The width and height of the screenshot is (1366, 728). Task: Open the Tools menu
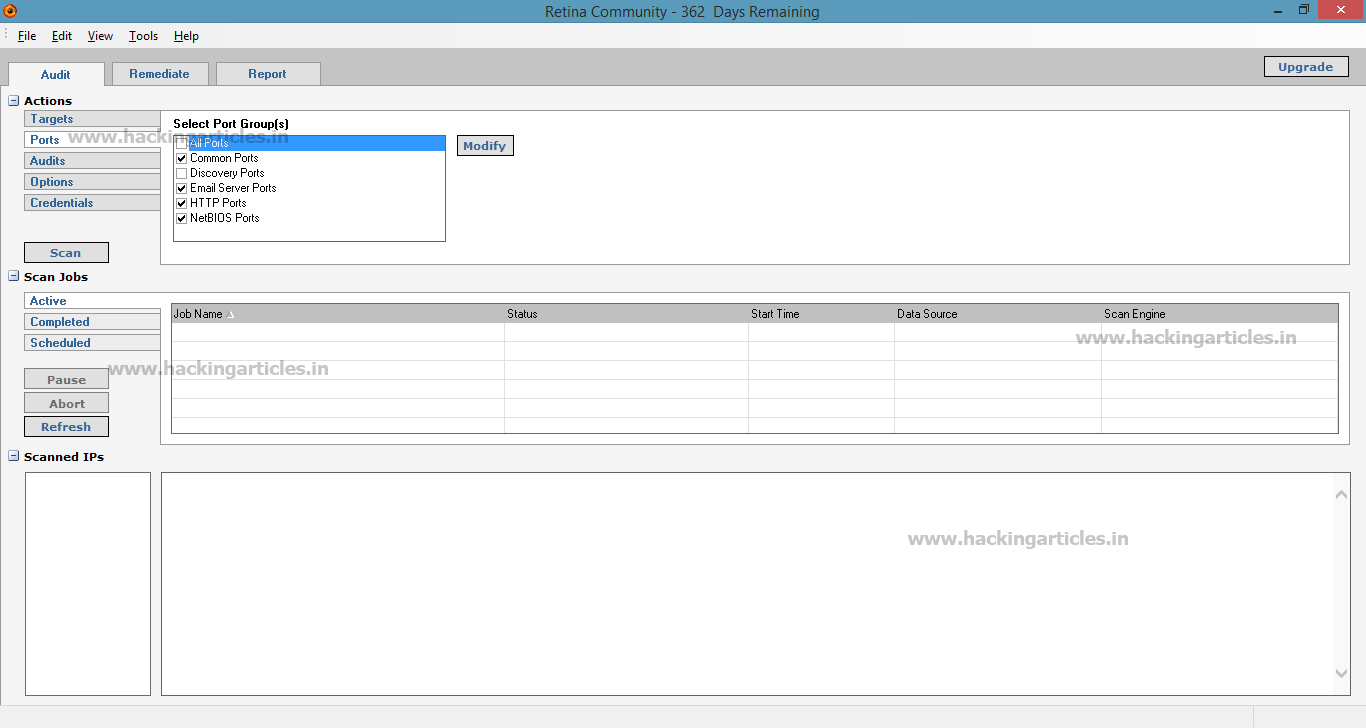(x=143, y=36)
